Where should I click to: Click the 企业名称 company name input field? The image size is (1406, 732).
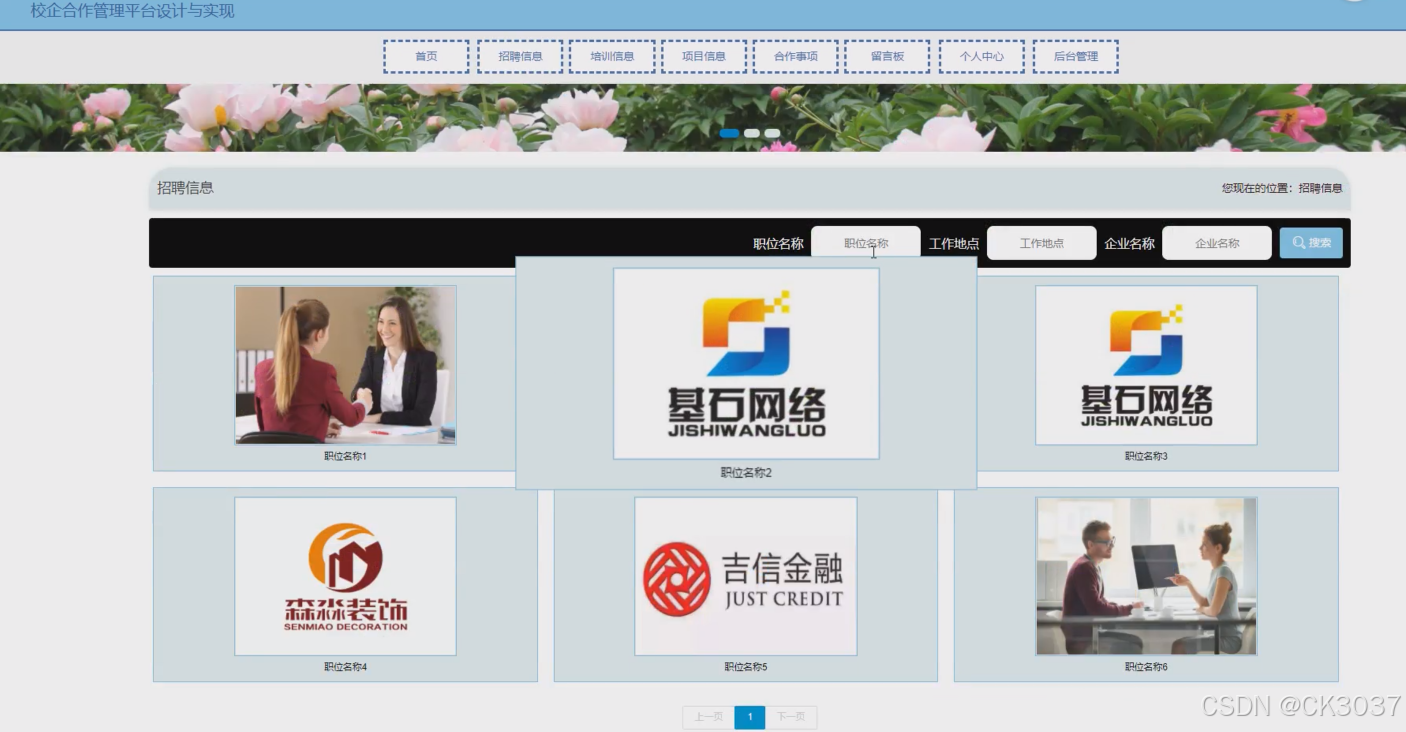[1216, 242]
